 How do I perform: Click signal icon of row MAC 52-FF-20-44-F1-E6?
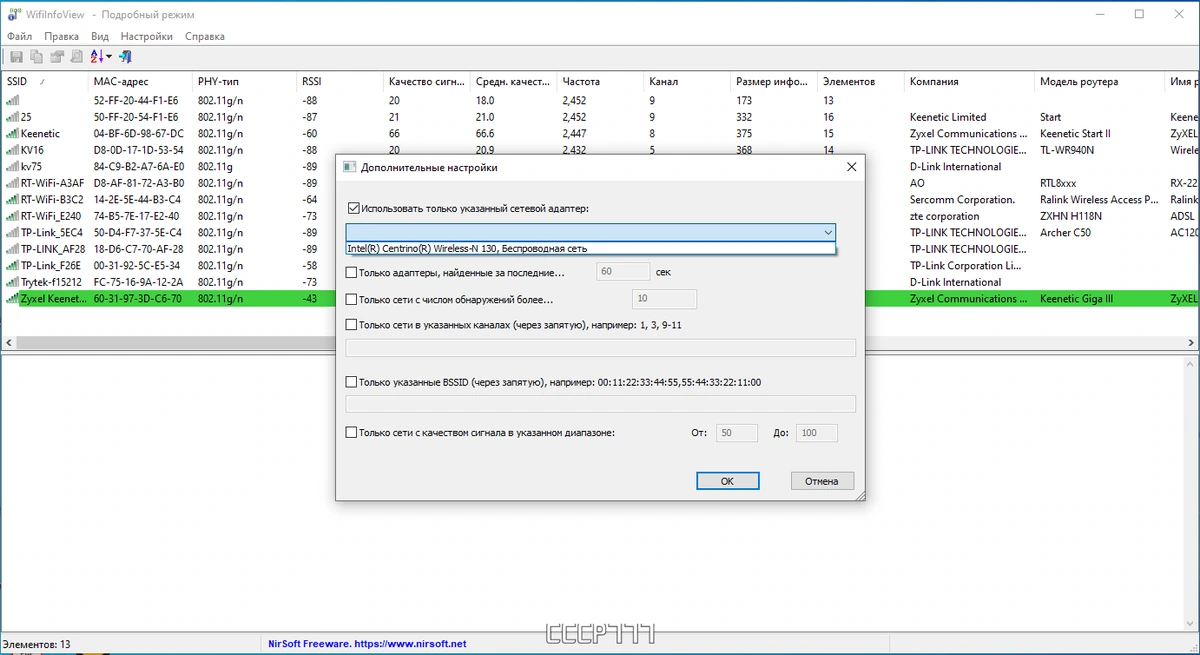[13, 100]
